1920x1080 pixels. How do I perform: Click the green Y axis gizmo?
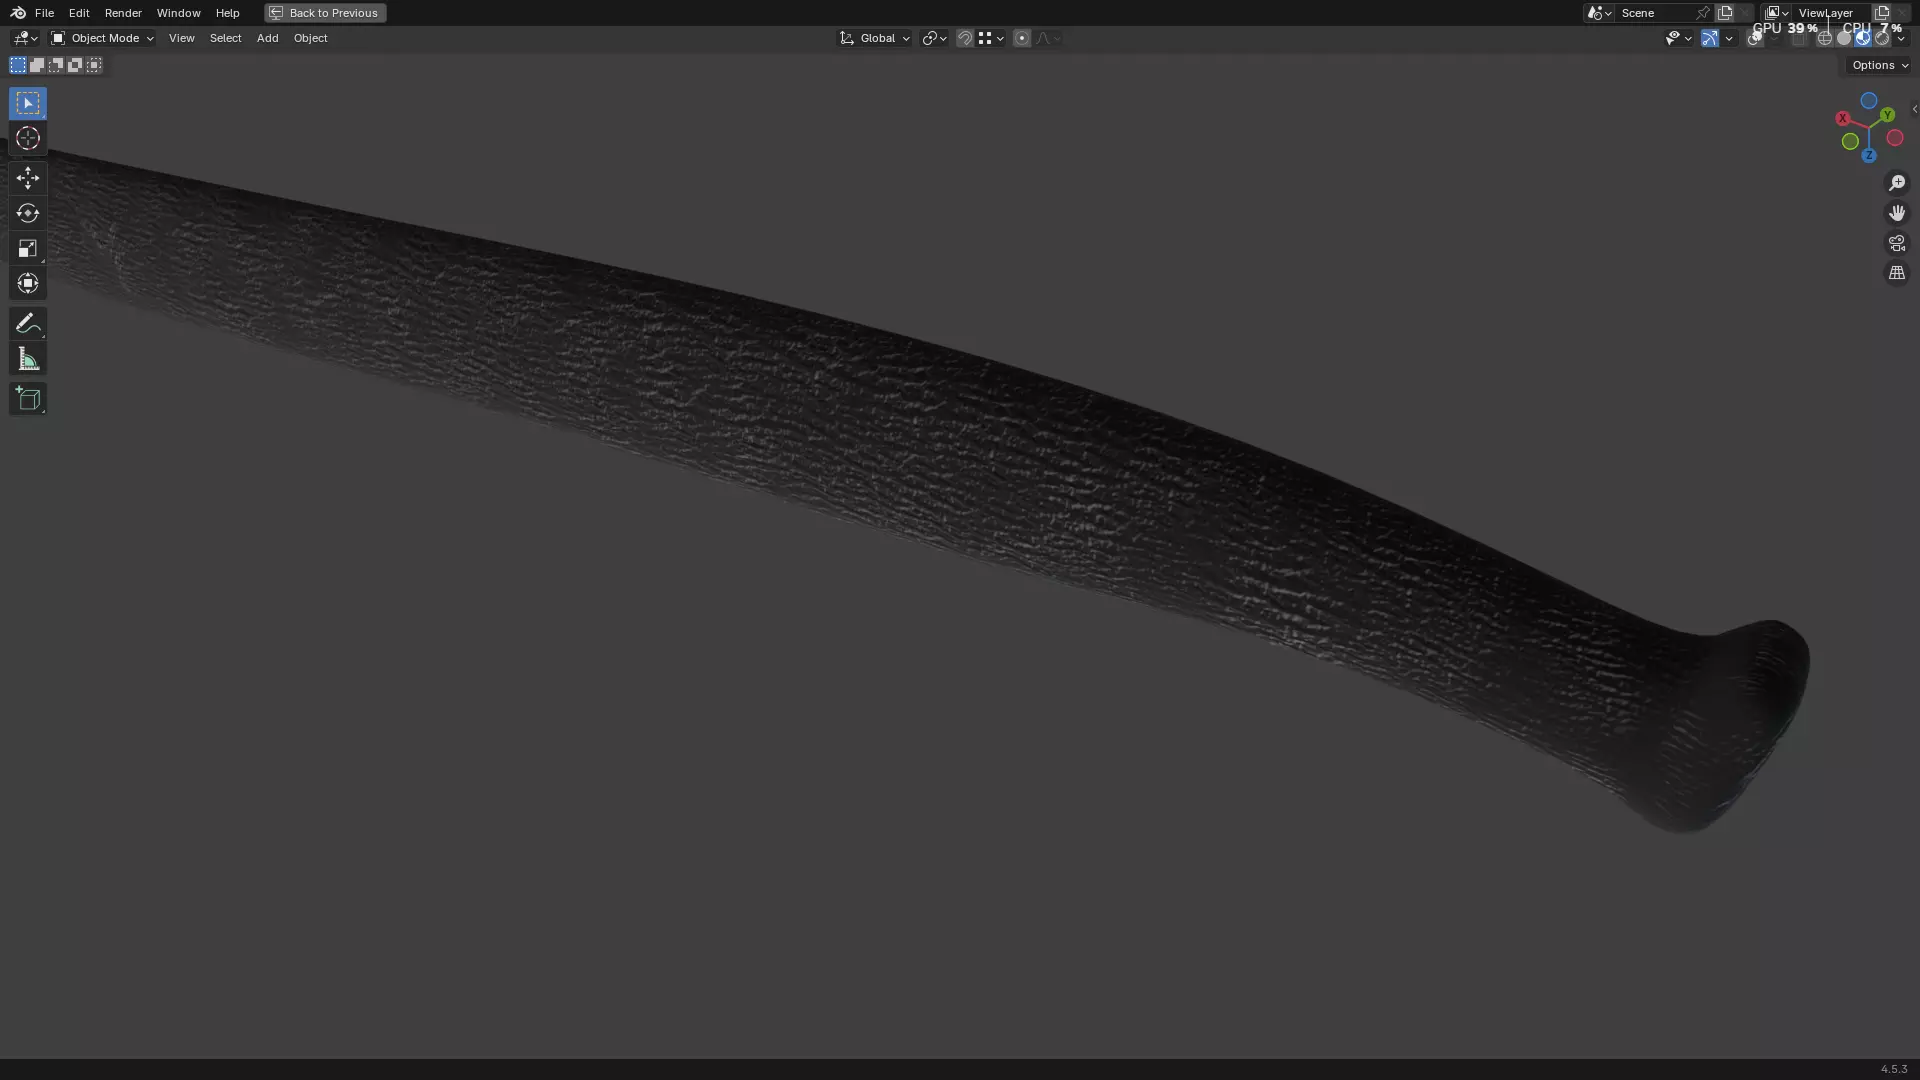click(x=1887, y=115)
